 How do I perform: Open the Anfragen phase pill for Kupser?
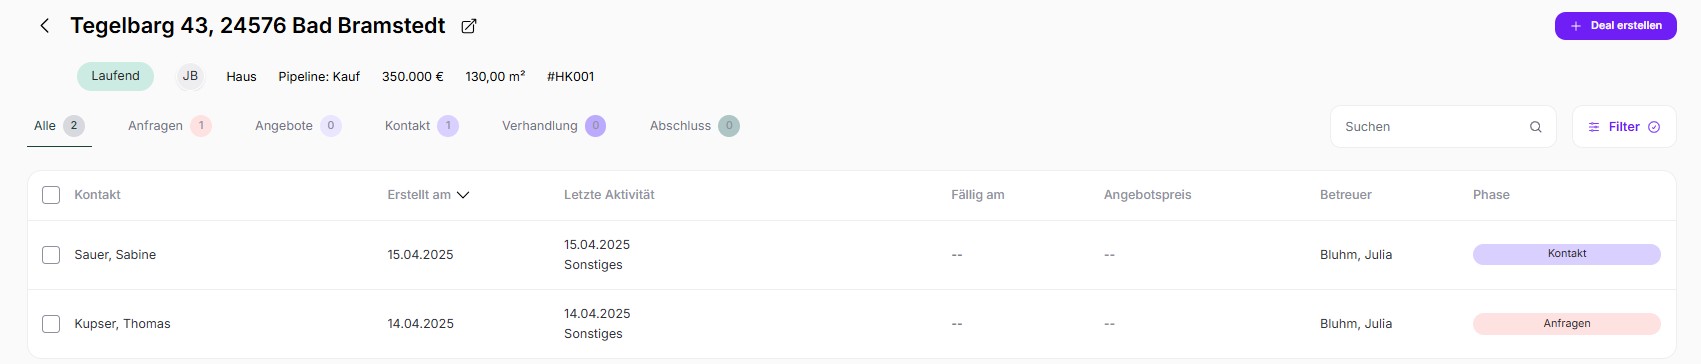click(x=1566, y=324)
